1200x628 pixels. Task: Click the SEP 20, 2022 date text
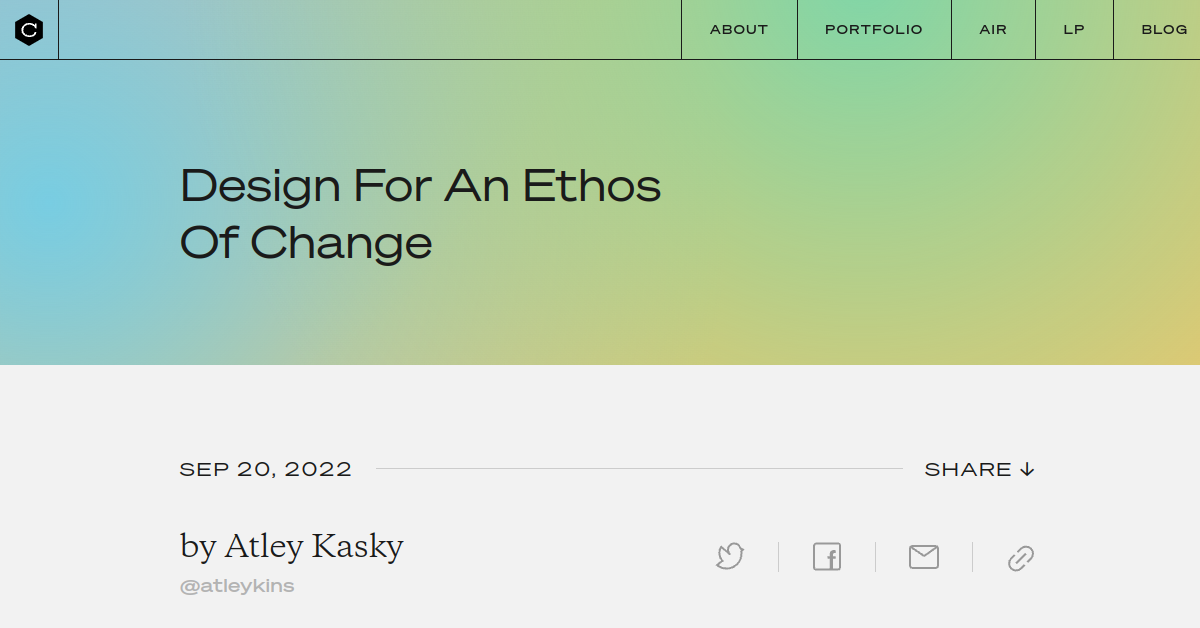click(265, 468)
